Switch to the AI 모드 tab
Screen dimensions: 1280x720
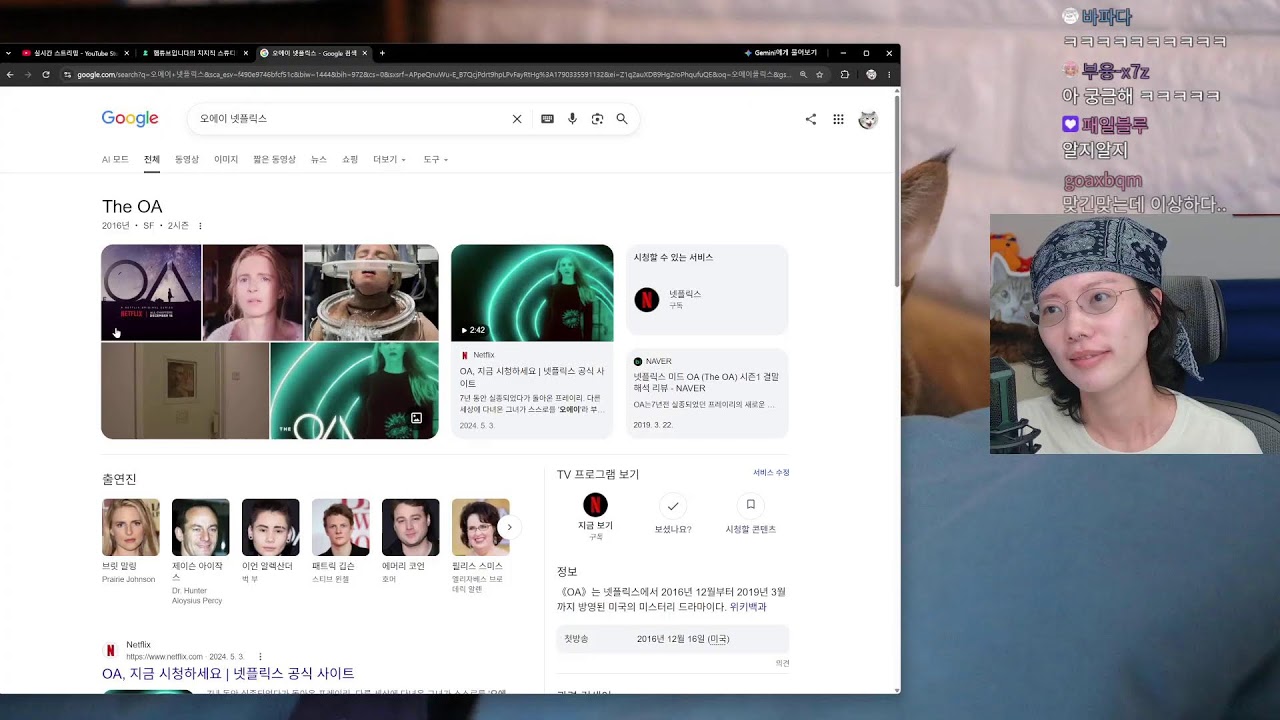coord(115,160)
